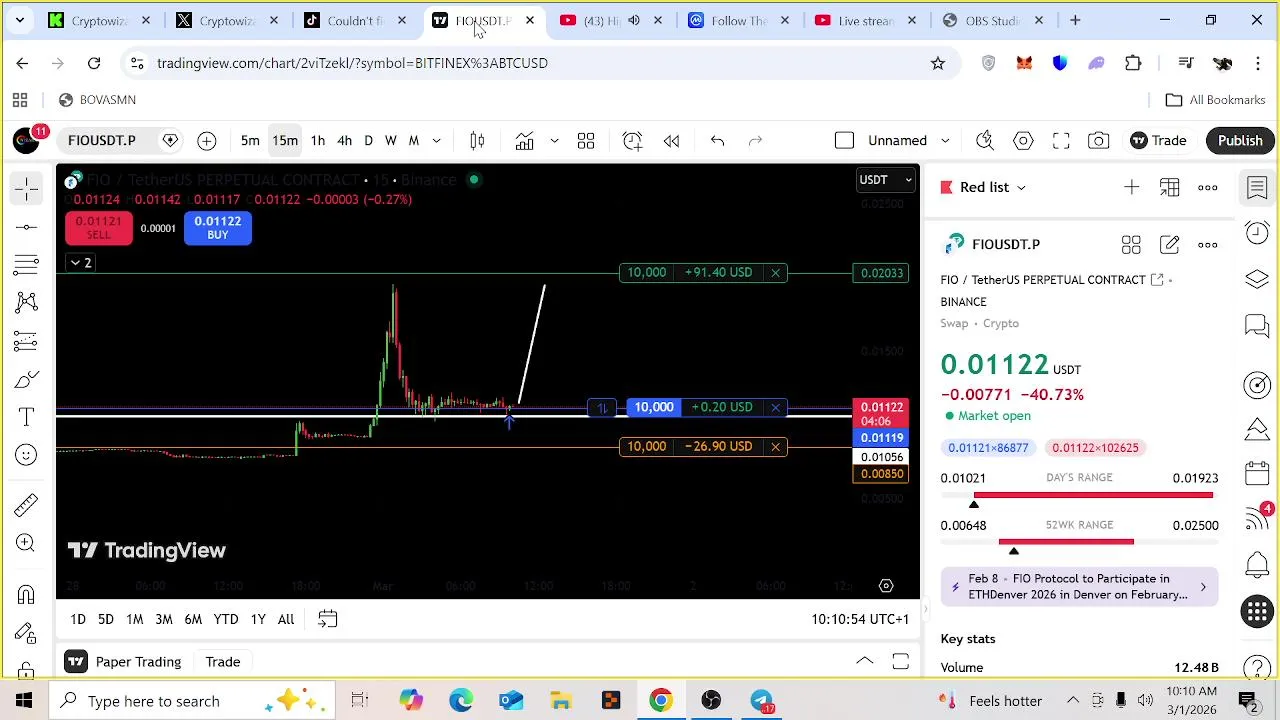
Task: Select the text annotation tool
Action: click(x=27, y=417)
